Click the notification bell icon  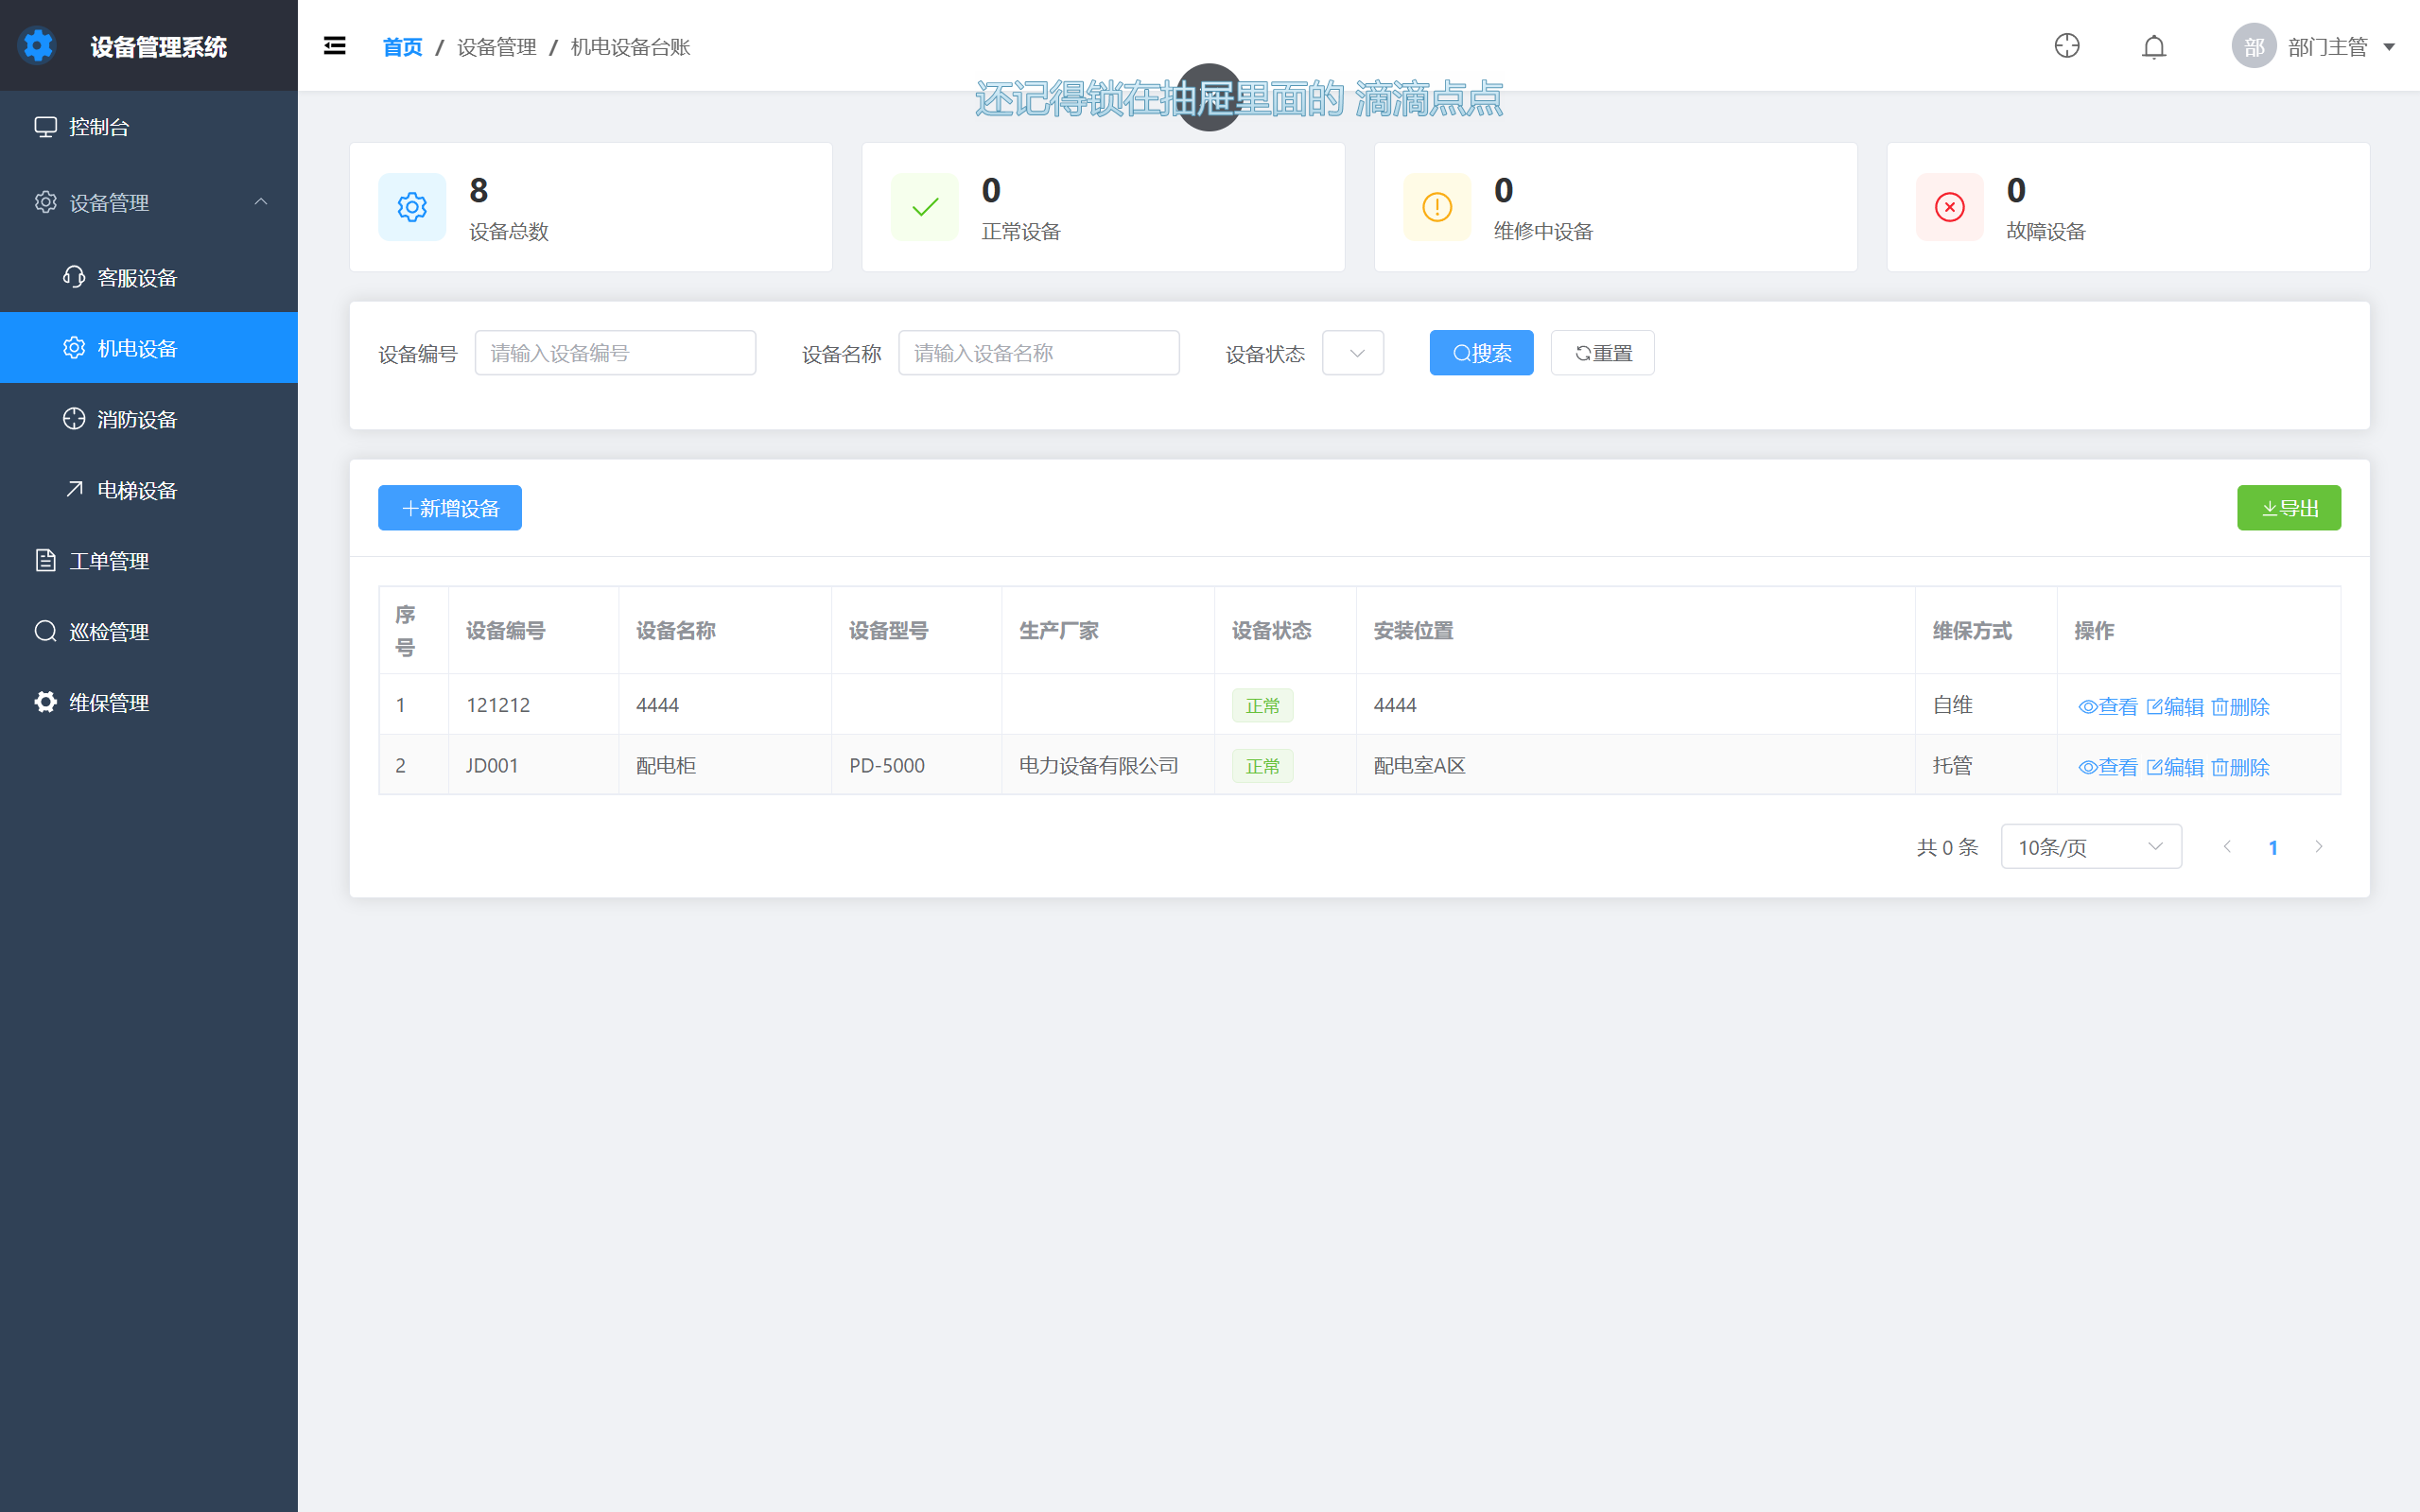point(2153,47)
